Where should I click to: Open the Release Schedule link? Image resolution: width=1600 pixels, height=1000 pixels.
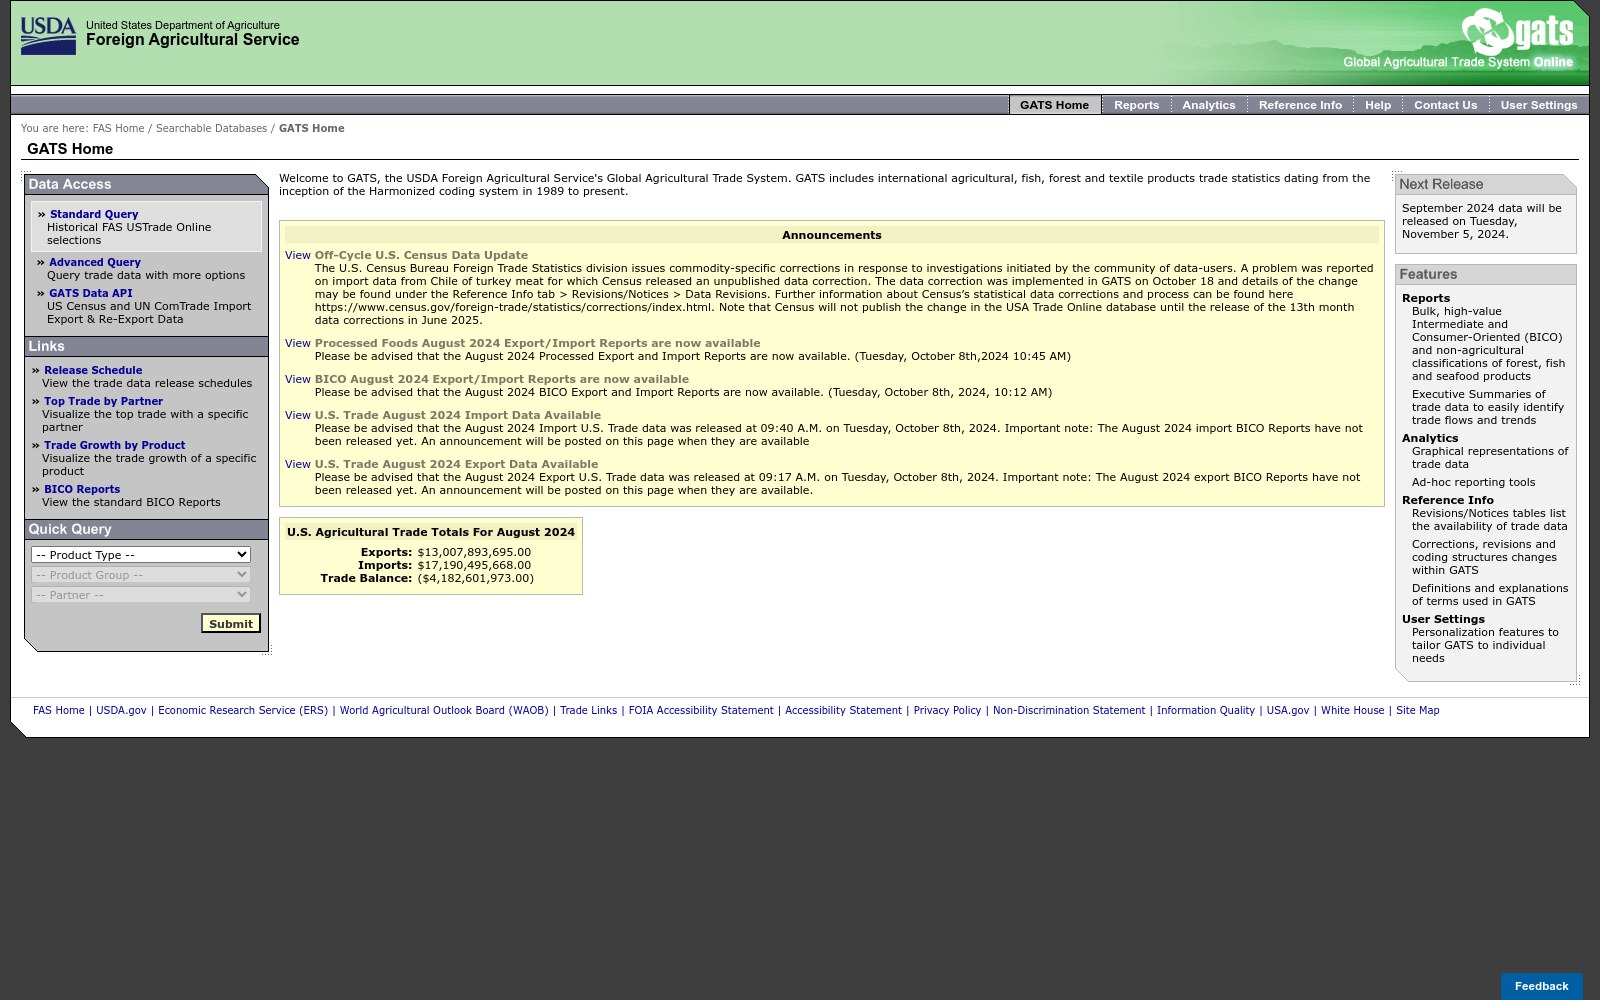click(x=93, y=371)
